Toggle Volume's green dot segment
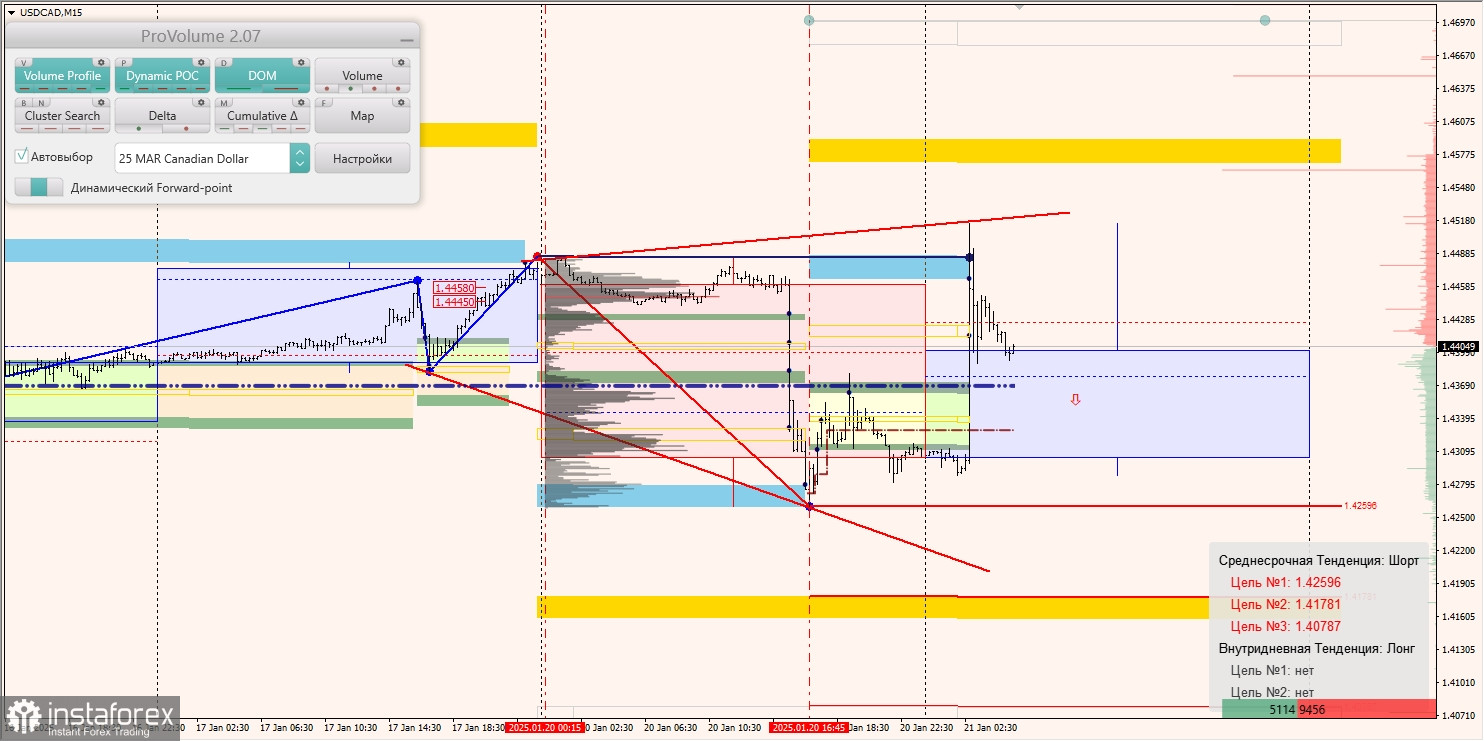Screen dimensions: 1484x741 pyautogui.click(x=350, y=88)
